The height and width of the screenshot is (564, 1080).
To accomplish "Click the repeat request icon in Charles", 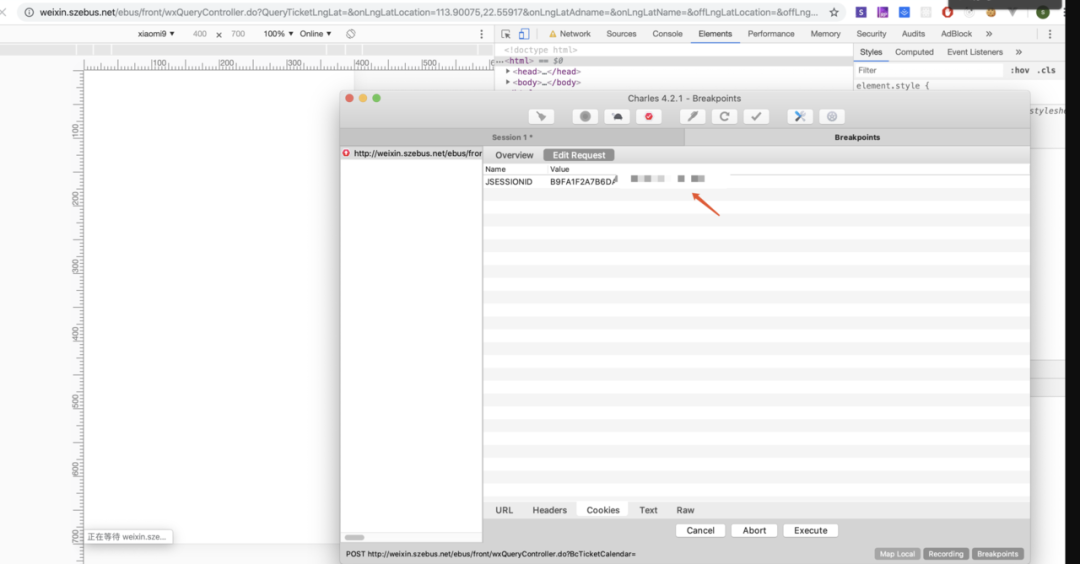I will [x=724, y=116].
